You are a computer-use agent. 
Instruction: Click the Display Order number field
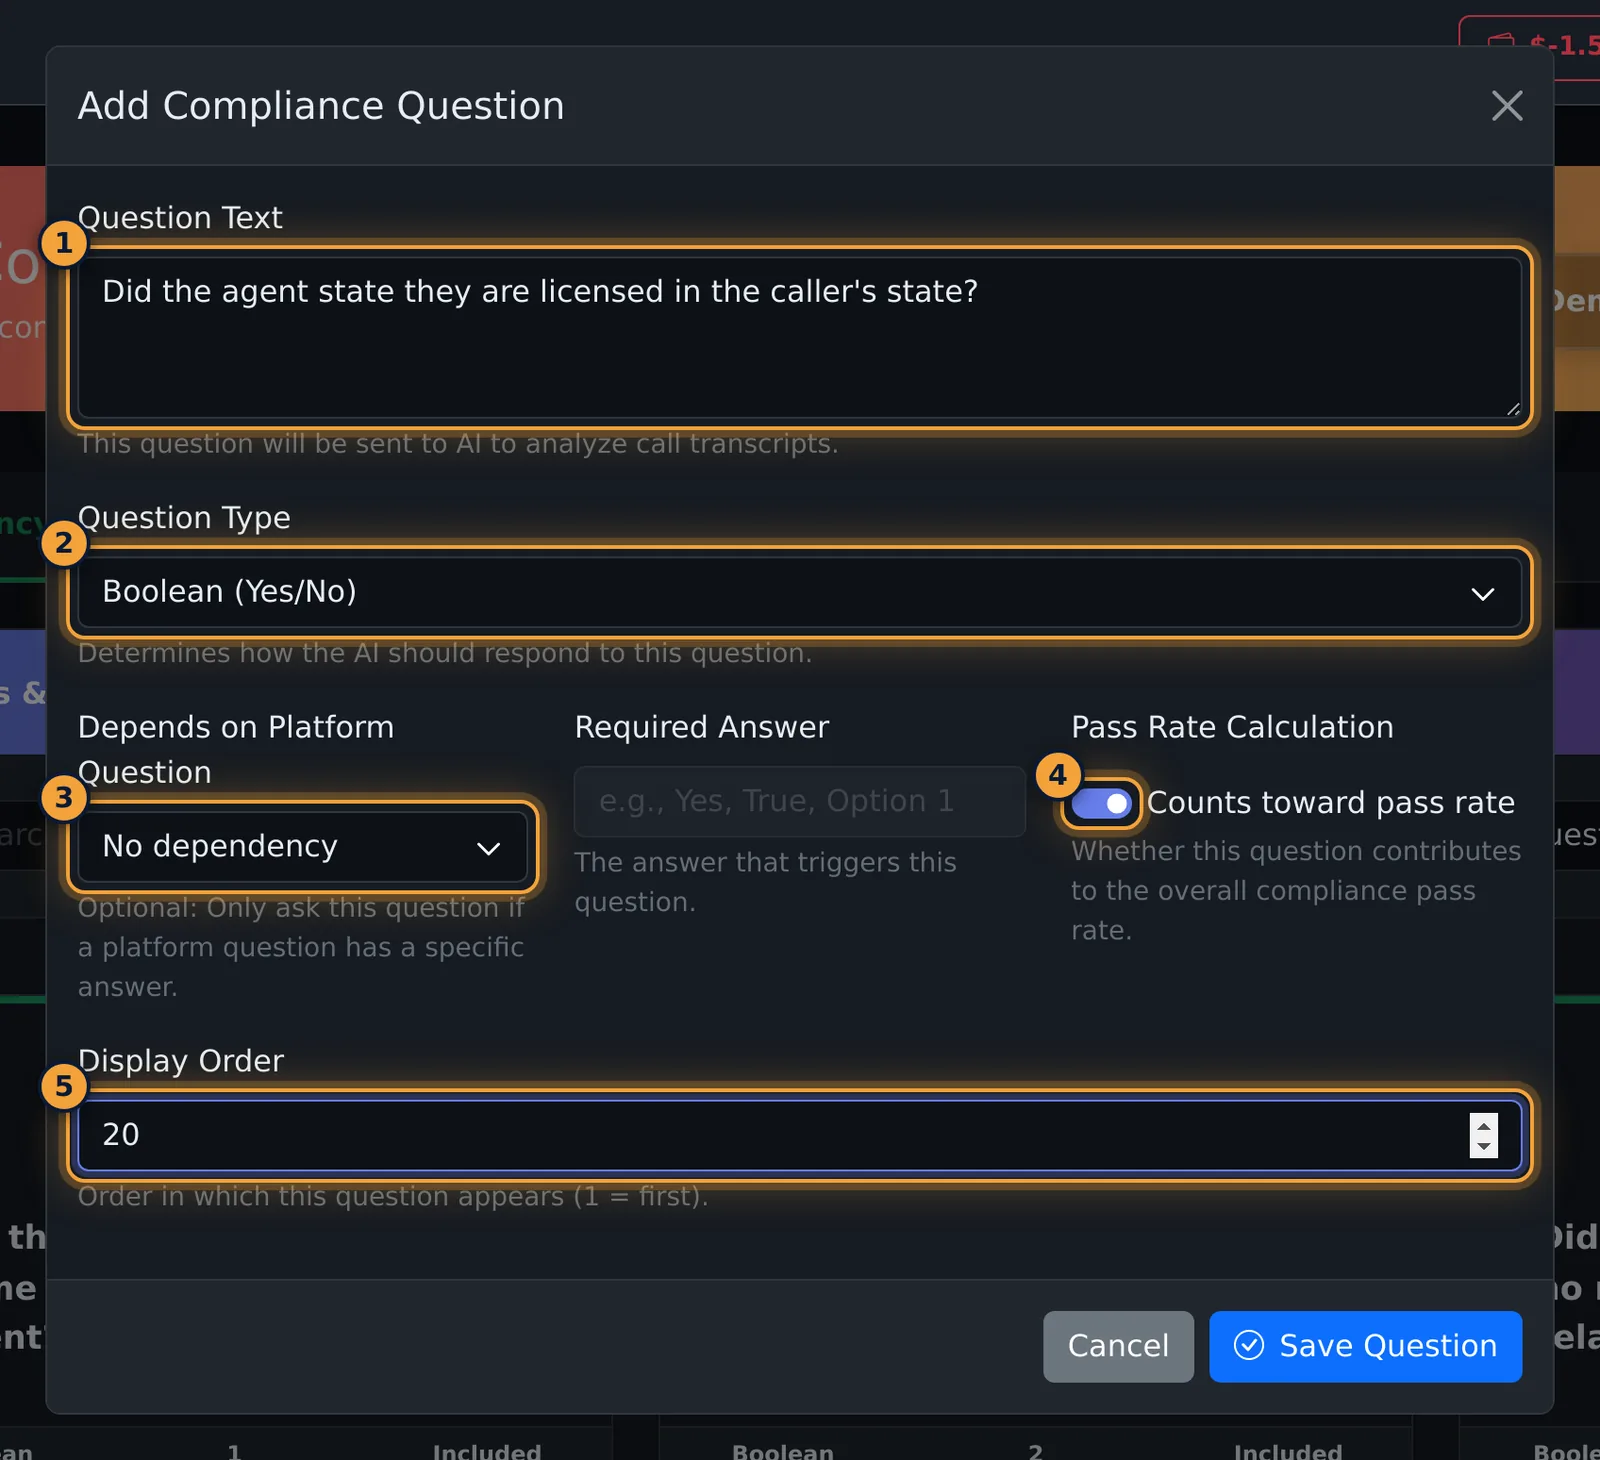800,1135
